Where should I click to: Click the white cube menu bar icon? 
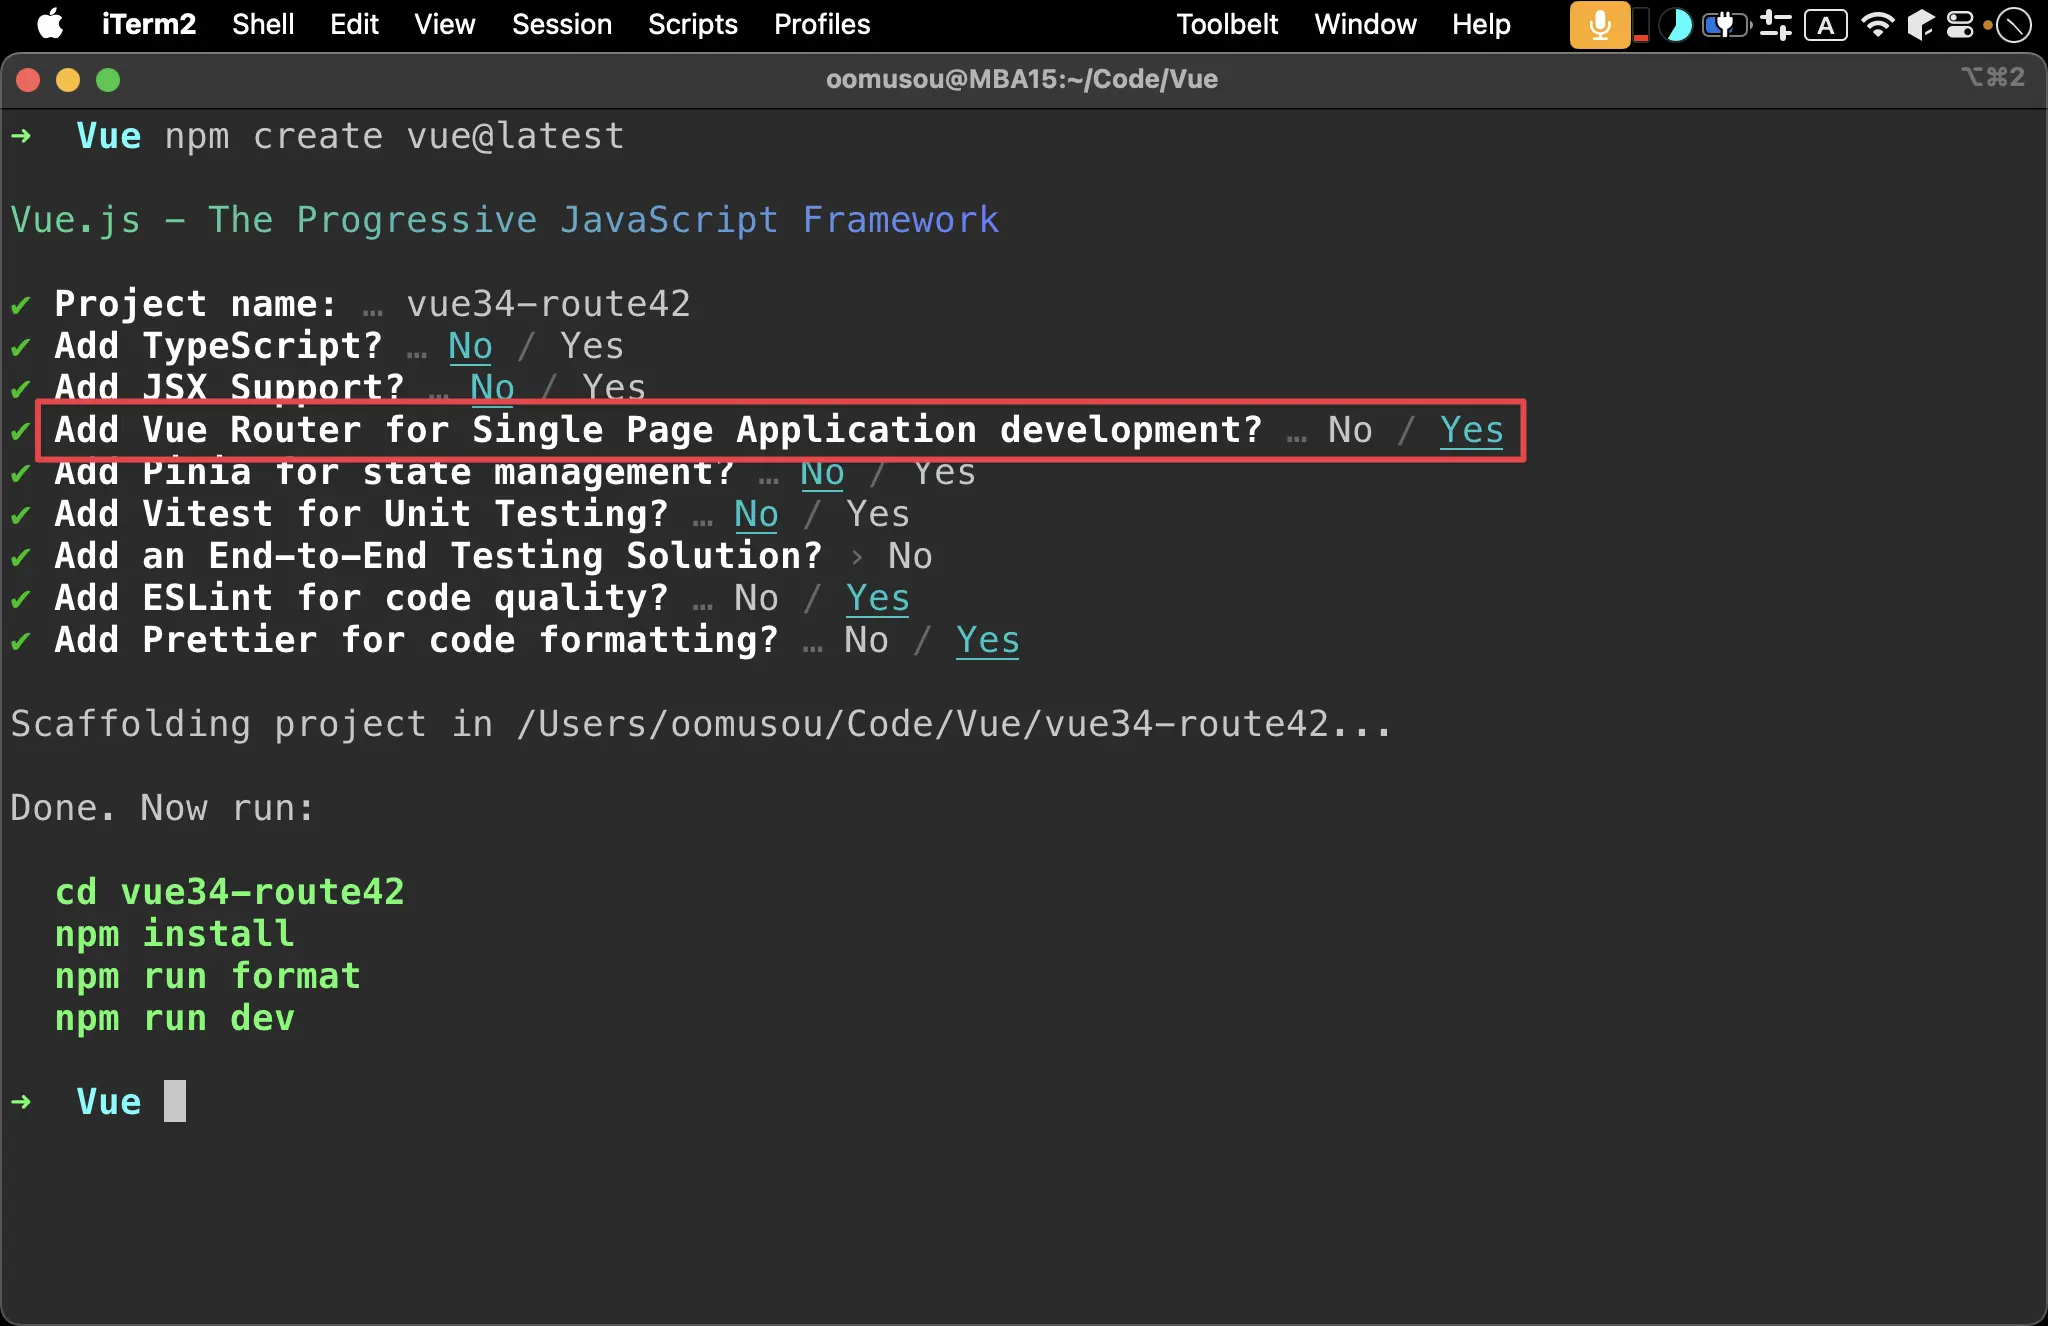(x=1920, y=24)
